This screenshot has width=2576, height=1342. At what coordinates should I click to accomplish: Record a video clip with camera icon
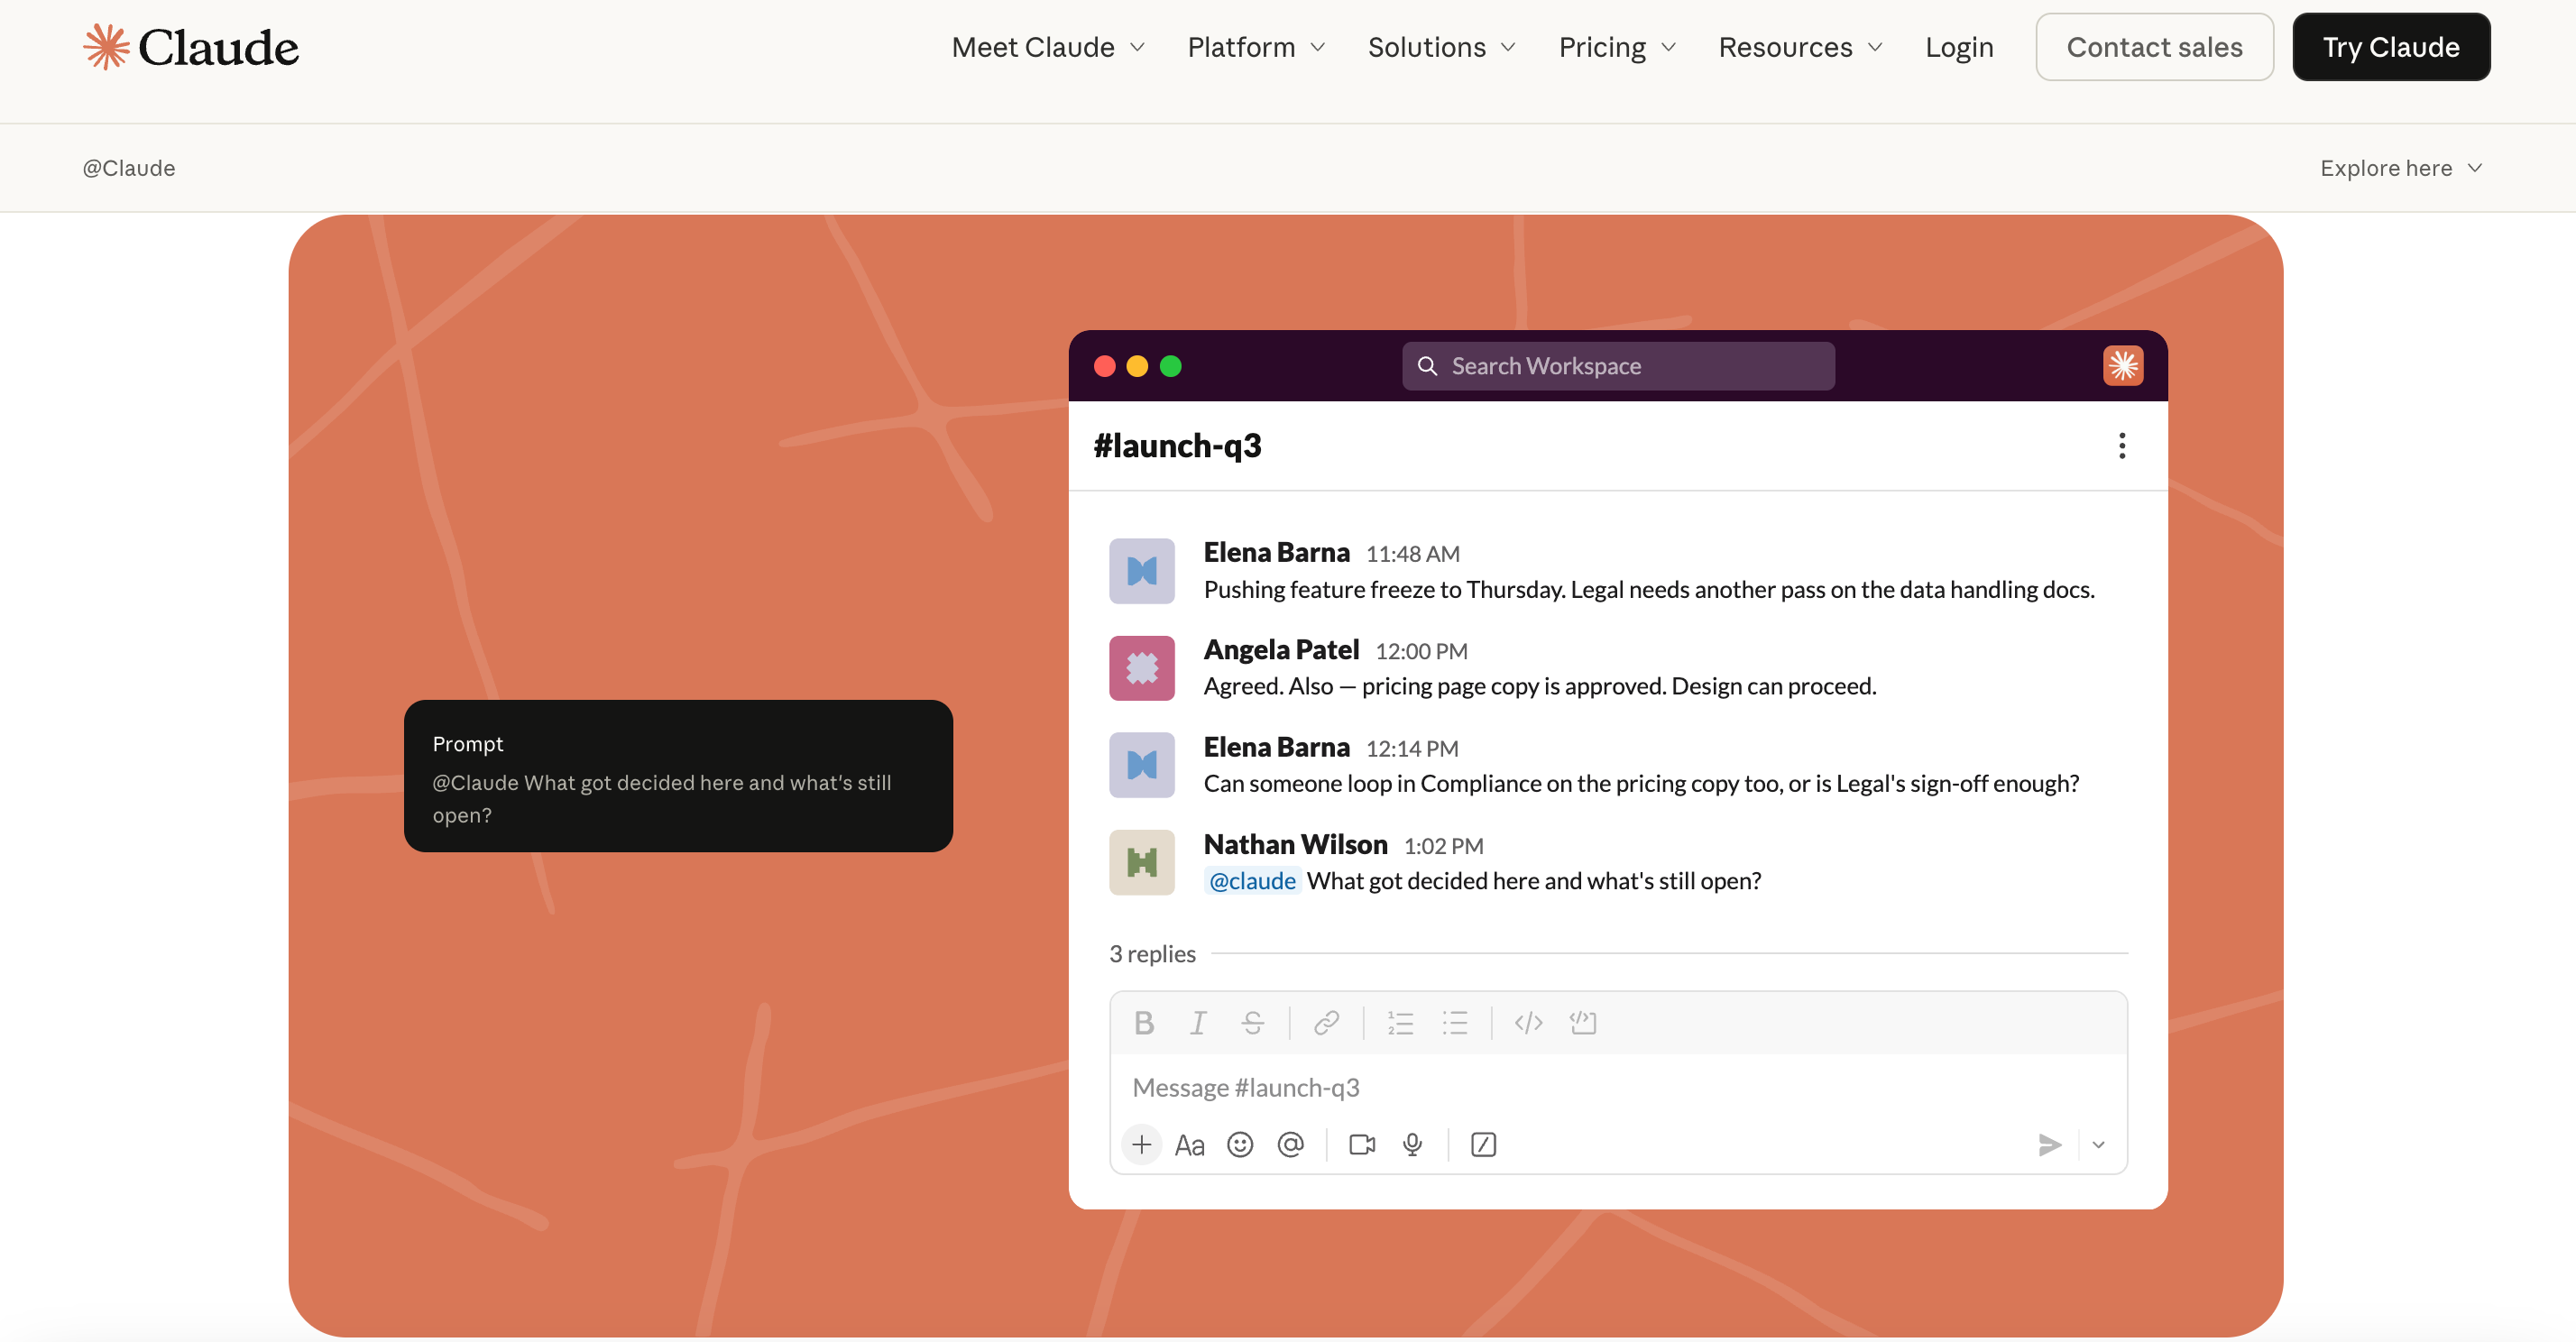(1362, 1144)
